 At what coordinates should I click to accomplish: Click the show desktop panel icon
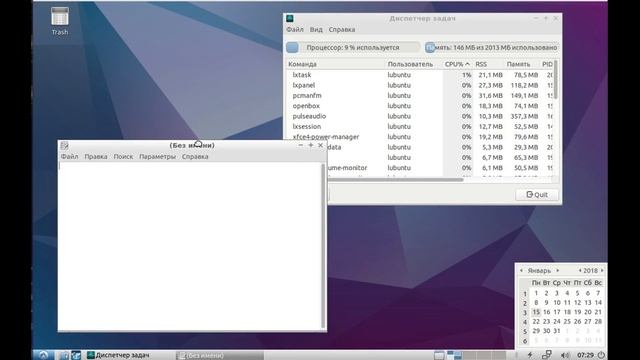(x=439, y=356)
